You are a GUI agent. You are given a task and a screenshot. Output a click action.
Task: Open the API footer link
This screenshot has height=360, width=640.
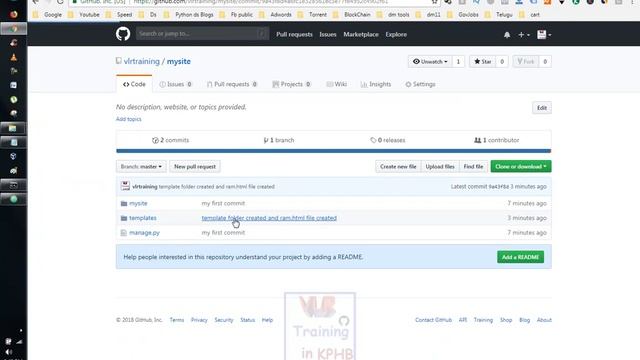[462, 320]
